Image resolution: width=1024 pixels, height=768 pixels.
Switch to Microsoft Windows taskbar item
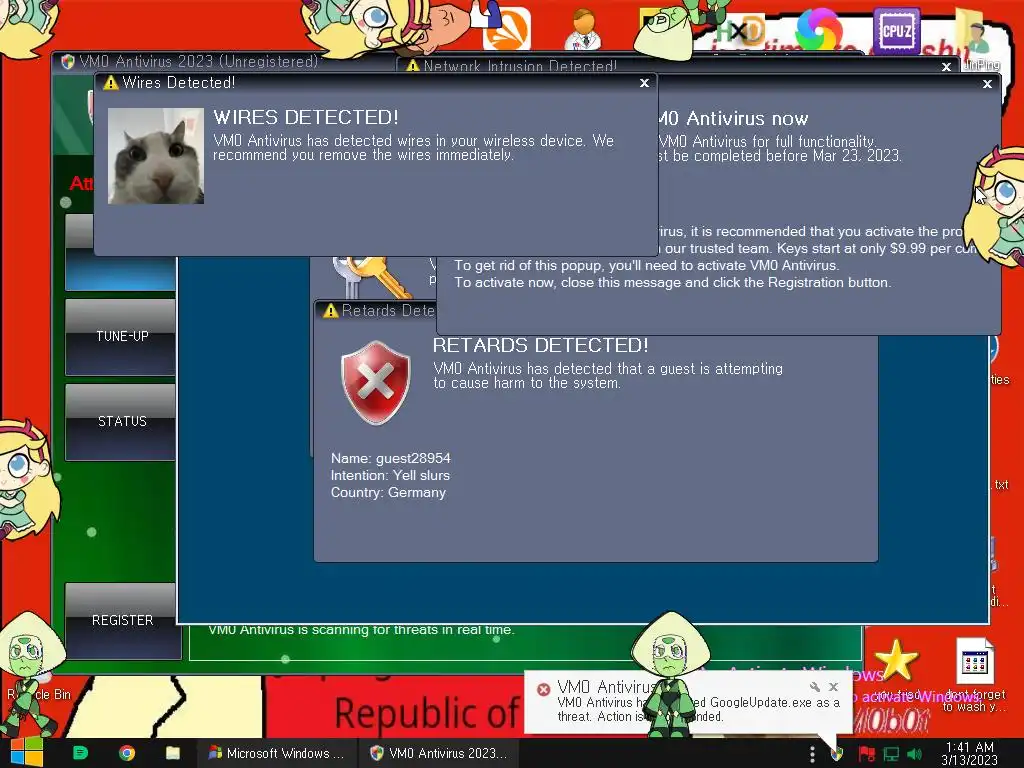(276, 753)
